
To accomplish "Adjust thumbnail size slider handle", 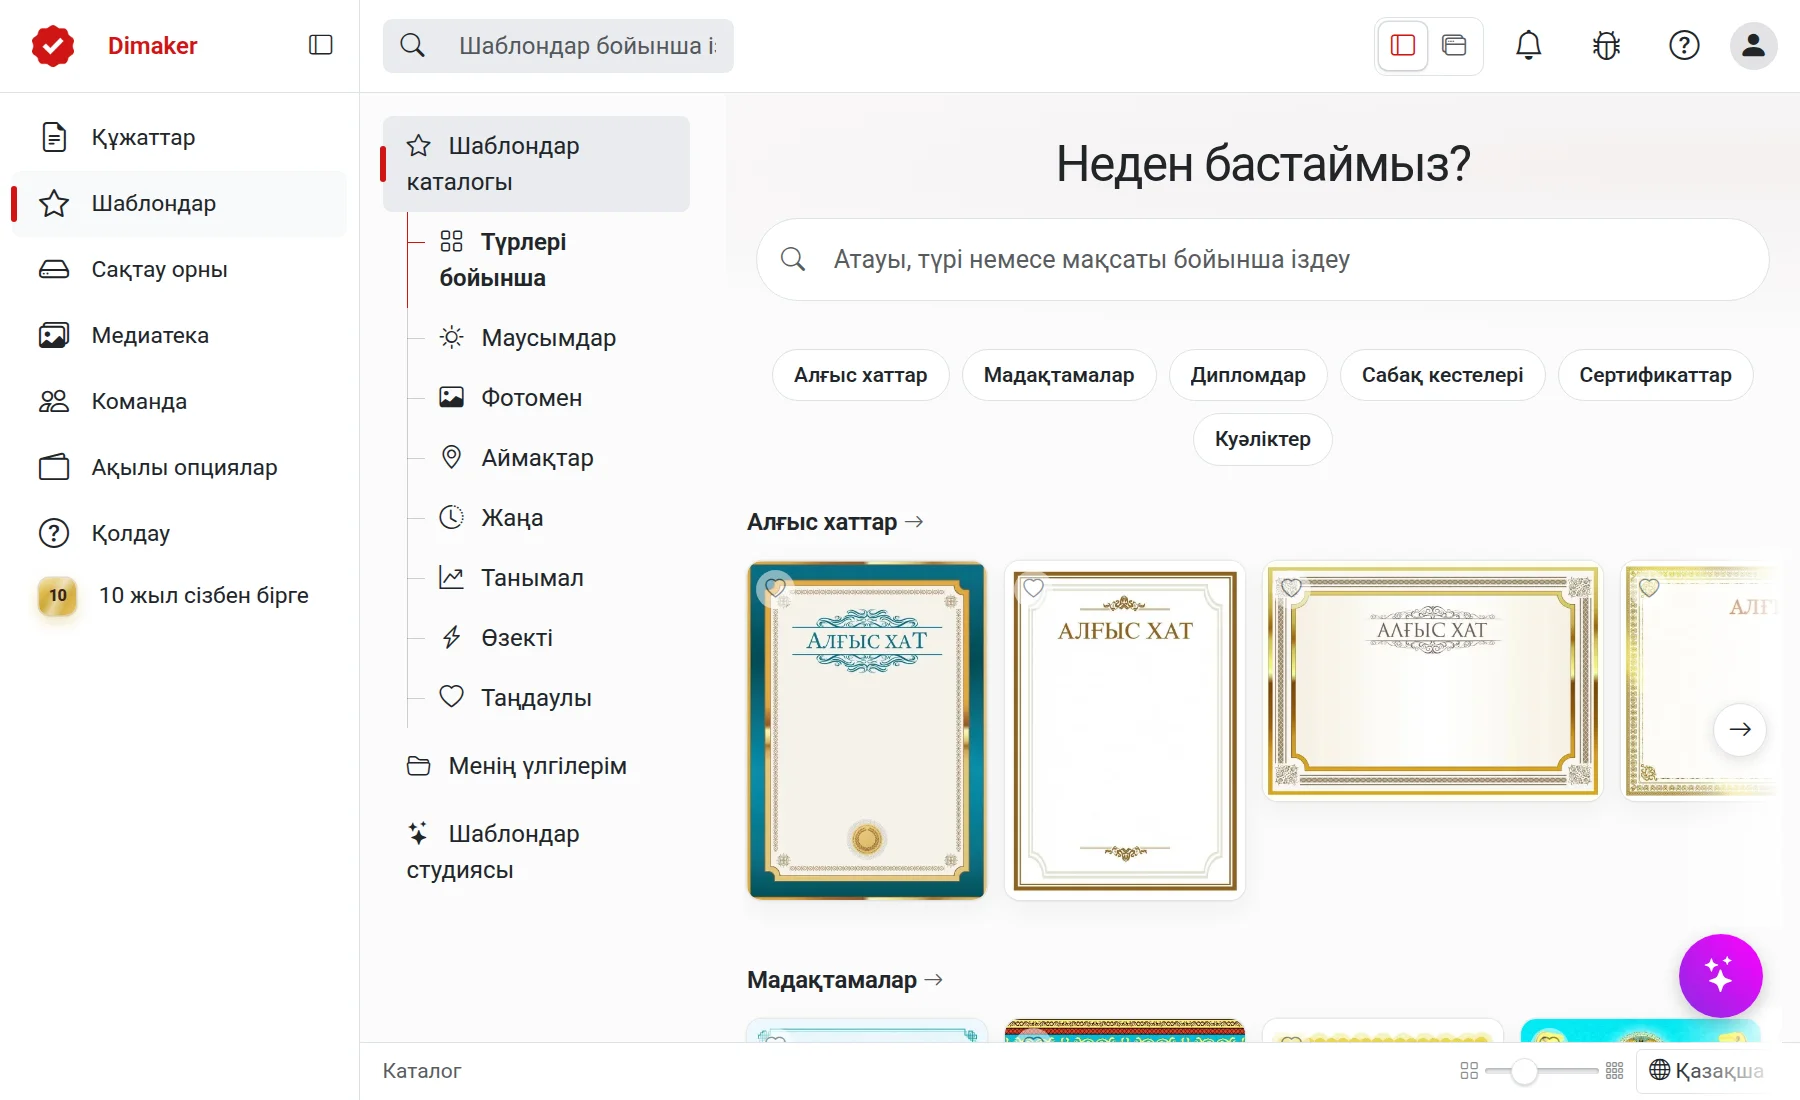I will coord(1523,1071).
